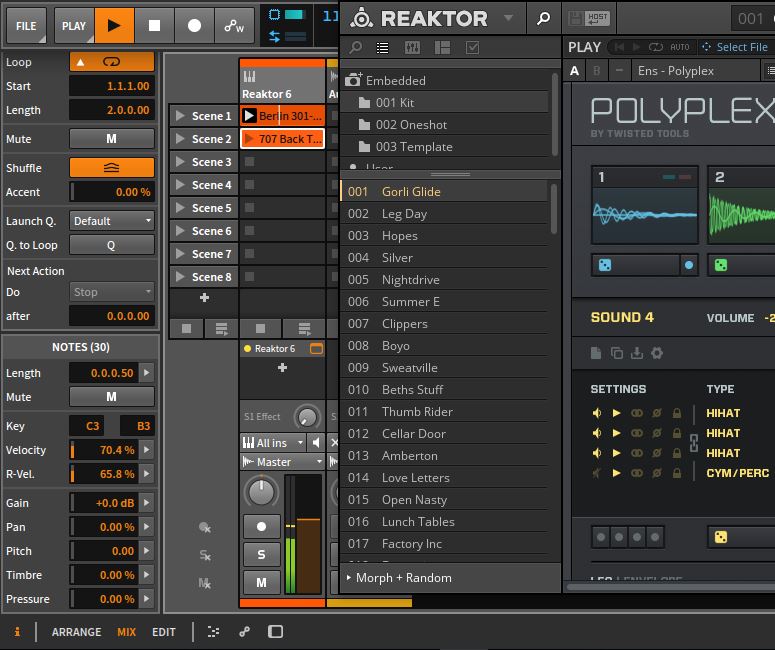Open the Next Action Stop dropdown
The width and height of the screenshot is (775, 650).
(112, 292)
